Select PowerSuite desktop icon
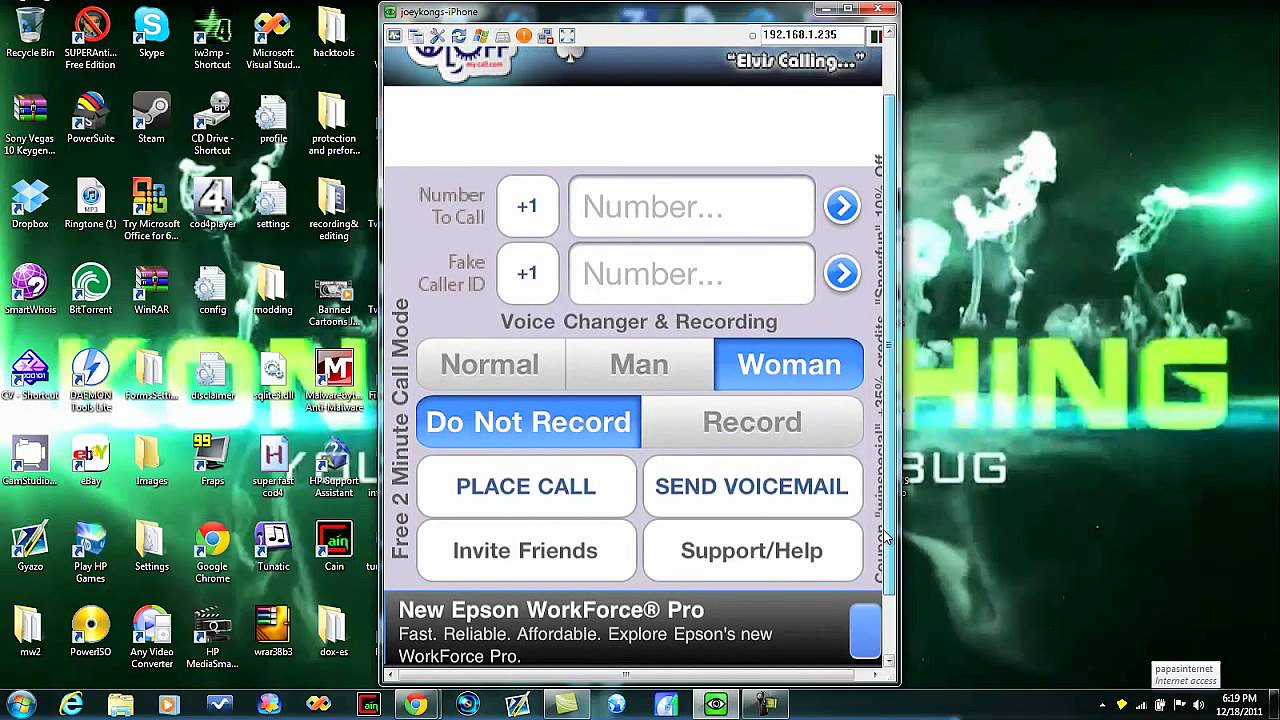Image resolution: width=1280 pixels, height=720 pixels. tap(91, 119)
